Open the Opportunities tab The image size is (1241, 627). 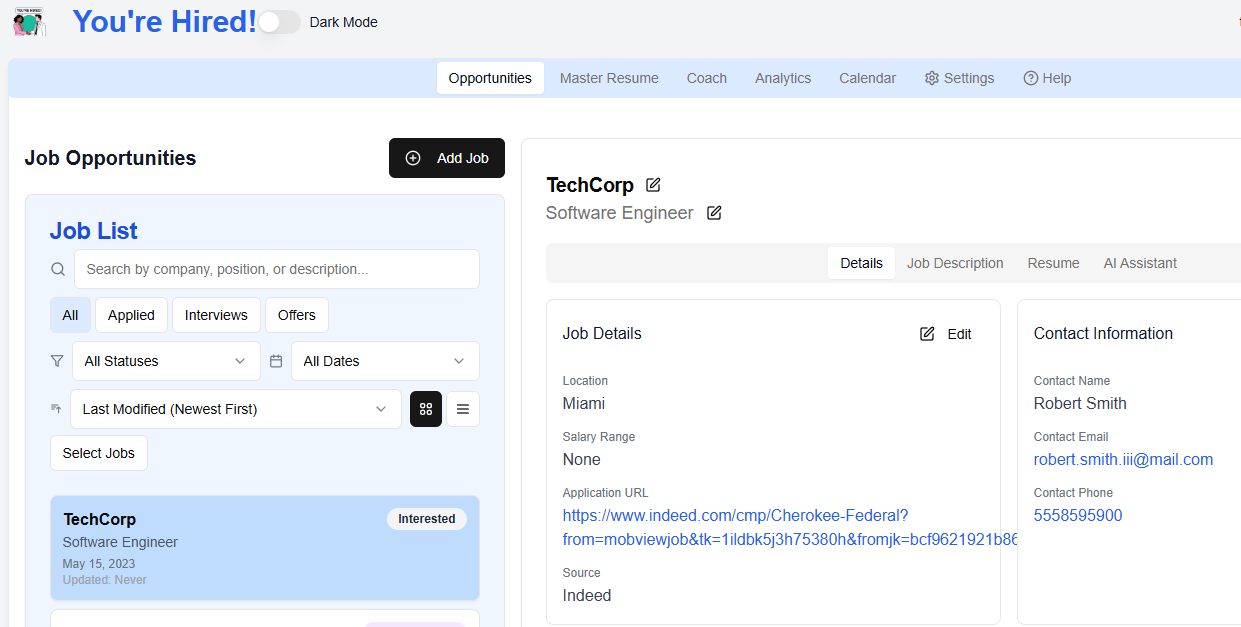490,78
